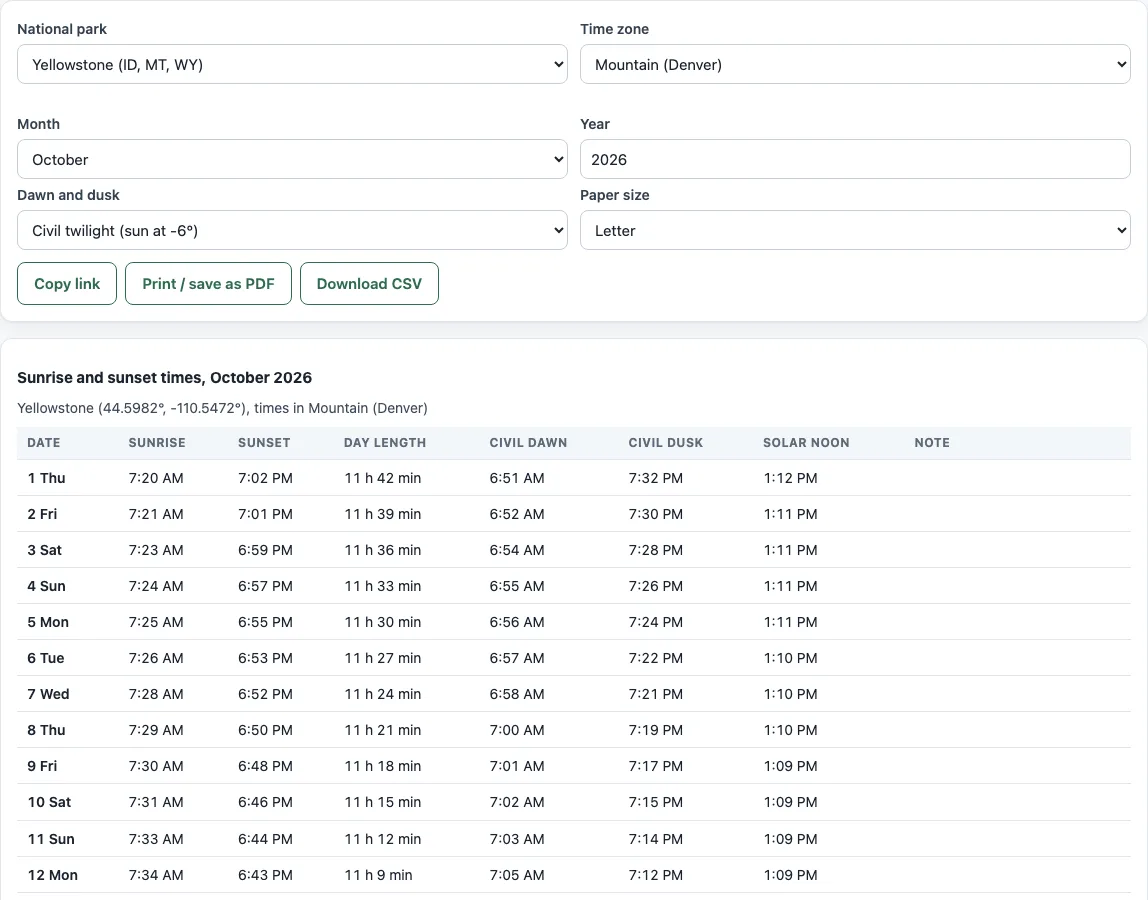The image size is (1148, 900).
Task: Open the Dawn and dusk dropdown
Action: 292,231
